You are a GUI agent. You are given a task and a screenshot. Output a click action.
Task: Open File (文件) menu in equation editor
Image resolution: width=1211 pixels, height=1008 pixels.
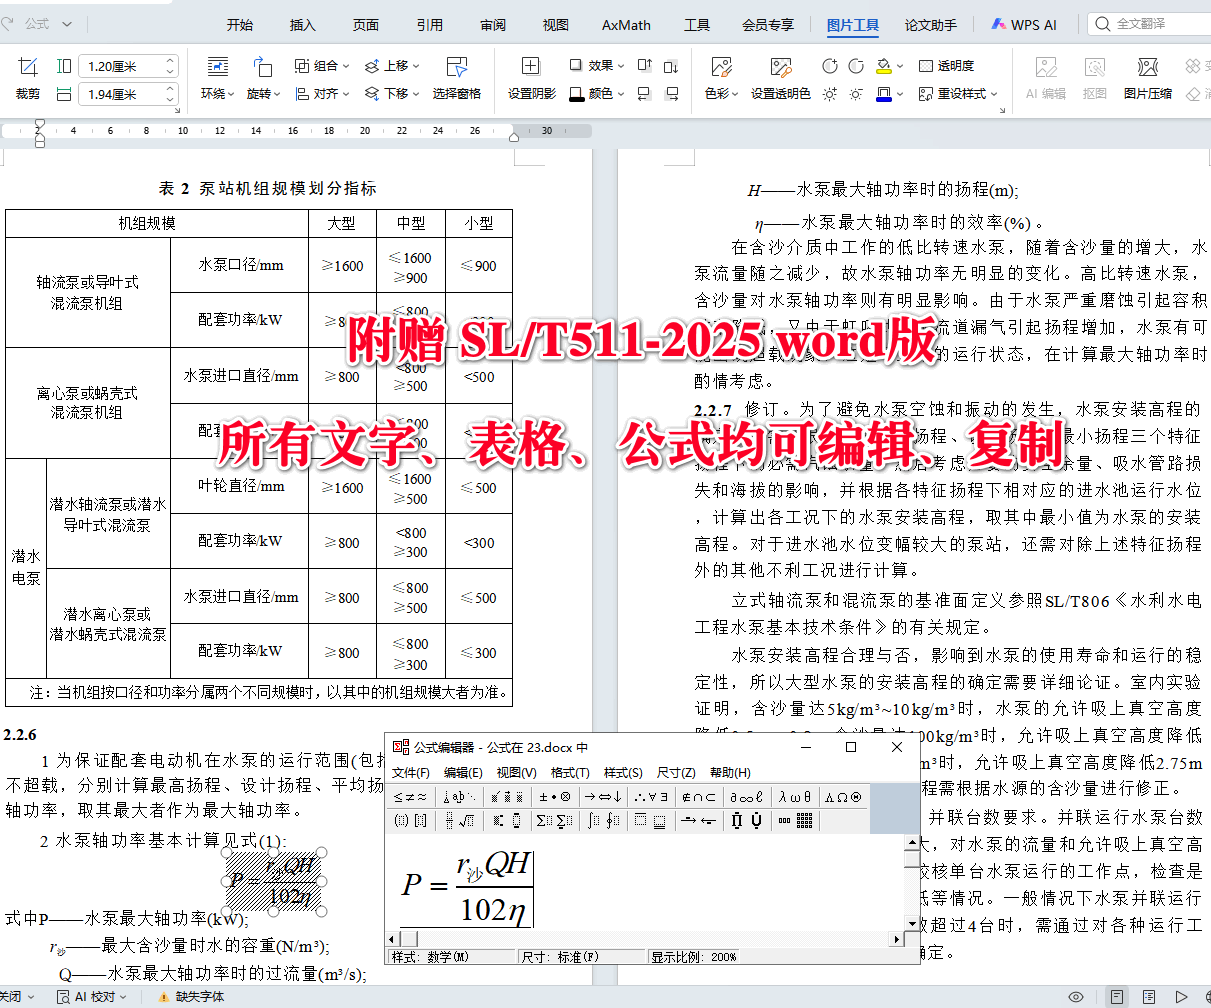(410, 773)
